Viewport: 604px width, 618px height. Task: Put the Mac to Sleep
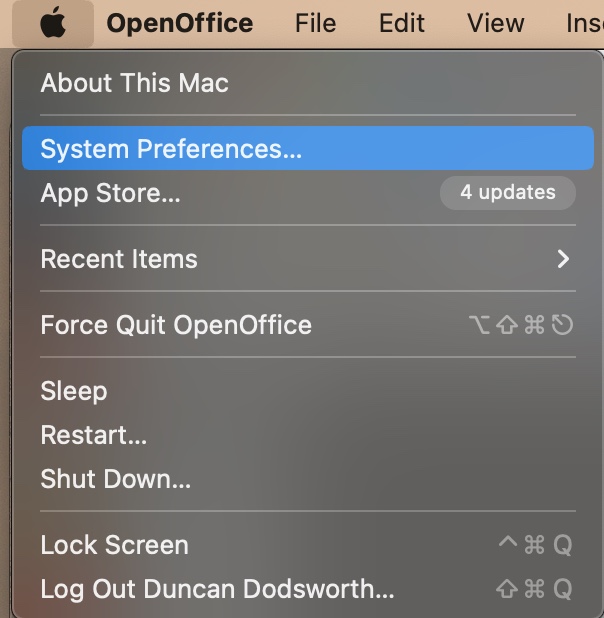pos(74,391)
